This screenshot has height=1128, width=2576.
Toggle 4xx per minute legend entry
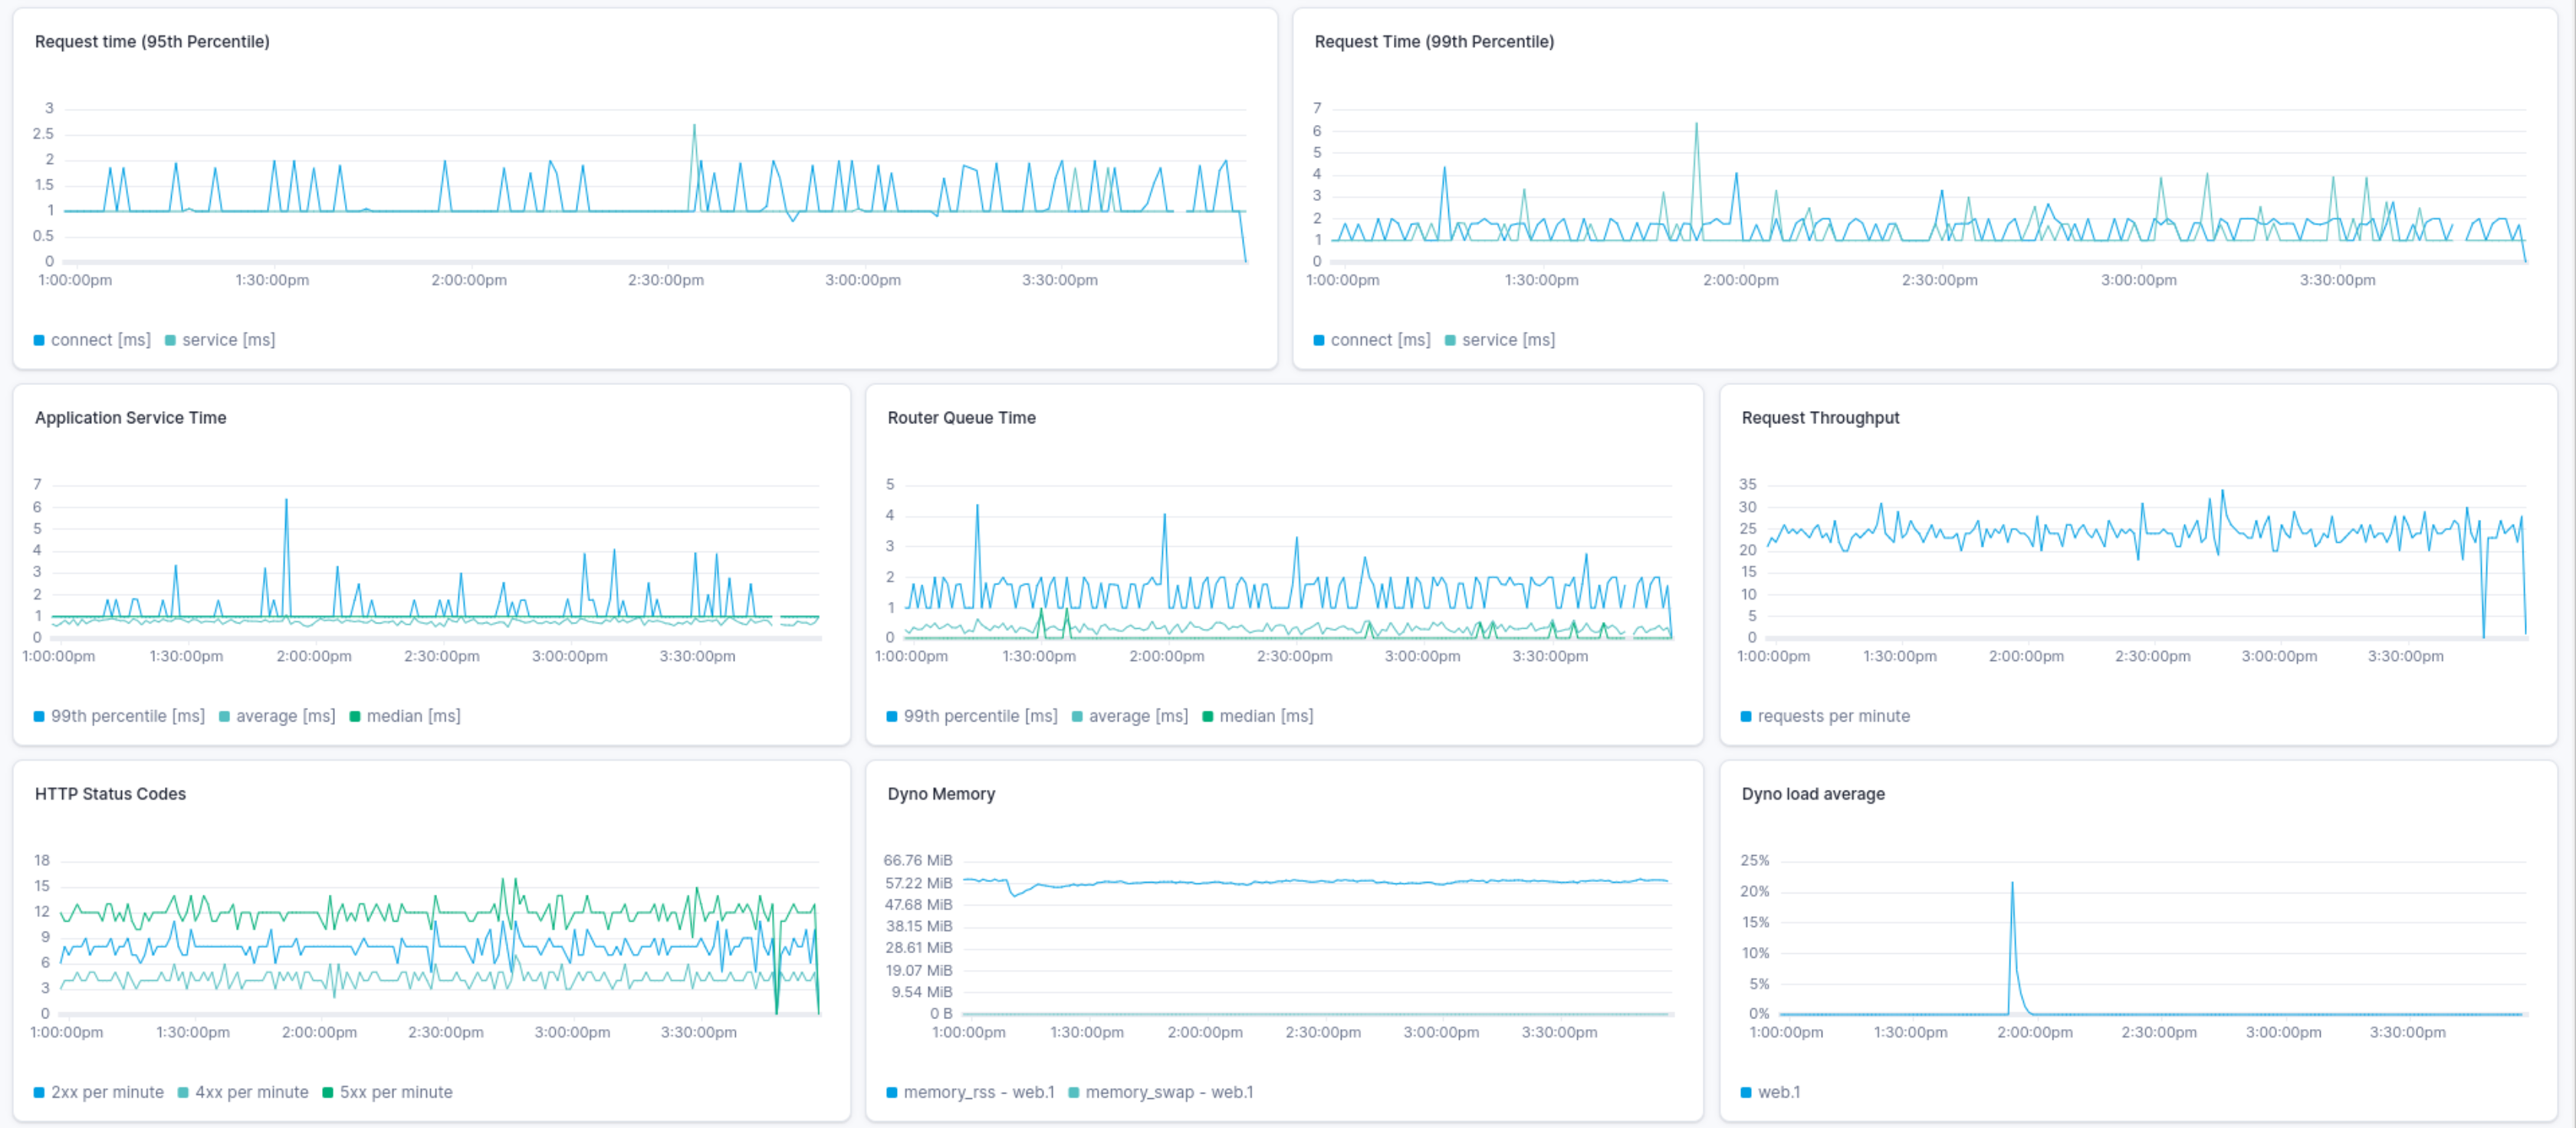pos(243,1092)
